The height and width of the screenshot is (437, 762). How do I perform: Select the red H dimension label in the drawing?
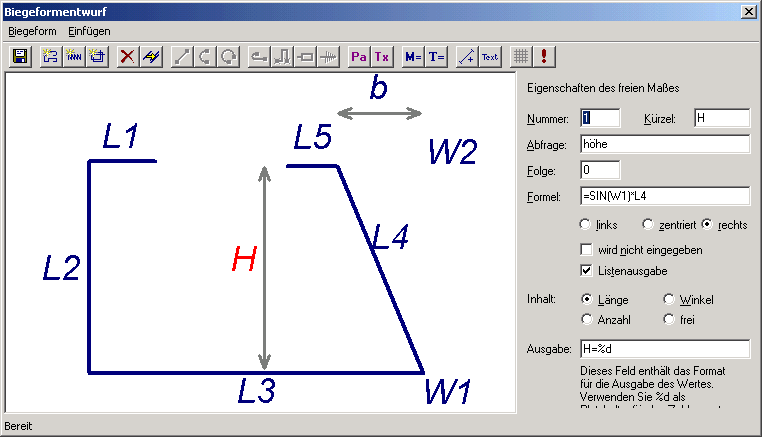coord(244,261)
